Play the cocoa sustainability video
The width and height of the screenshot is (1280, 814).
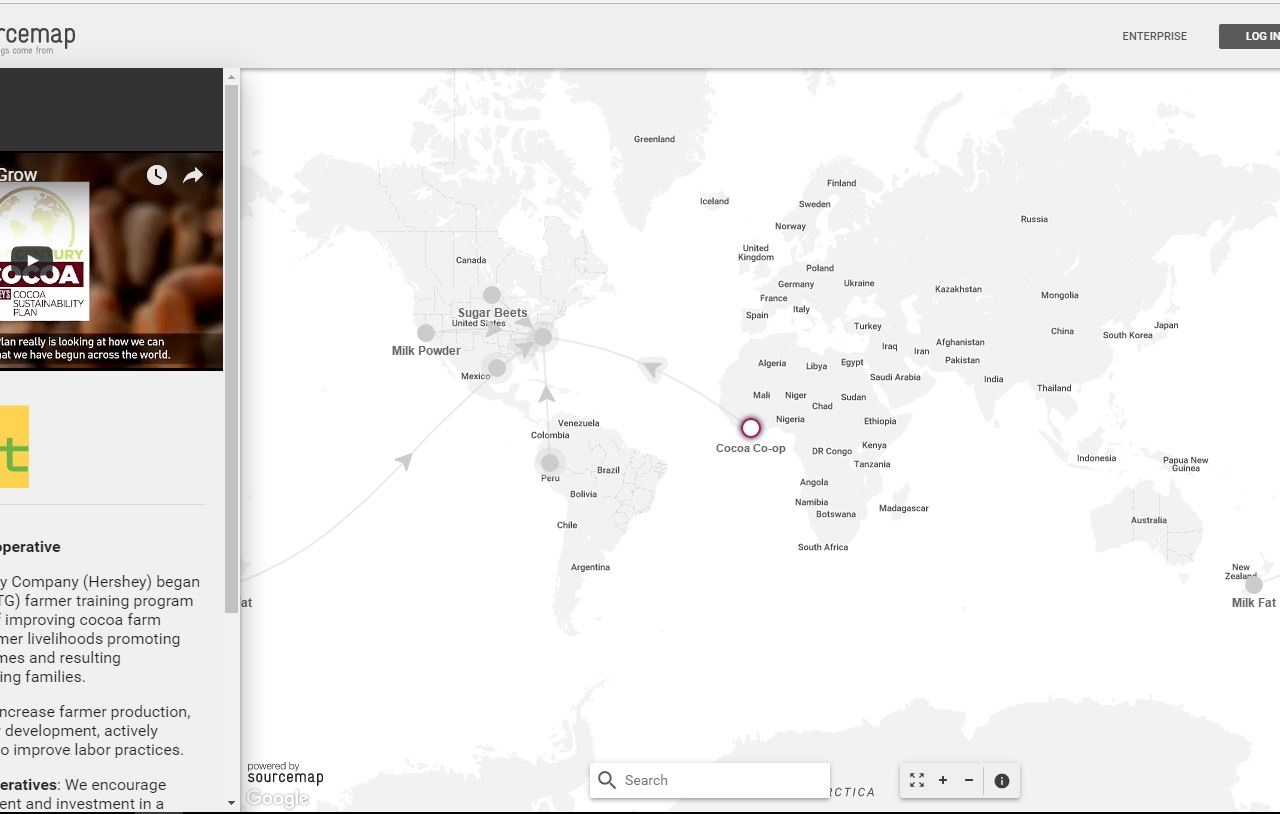point(32,261)
